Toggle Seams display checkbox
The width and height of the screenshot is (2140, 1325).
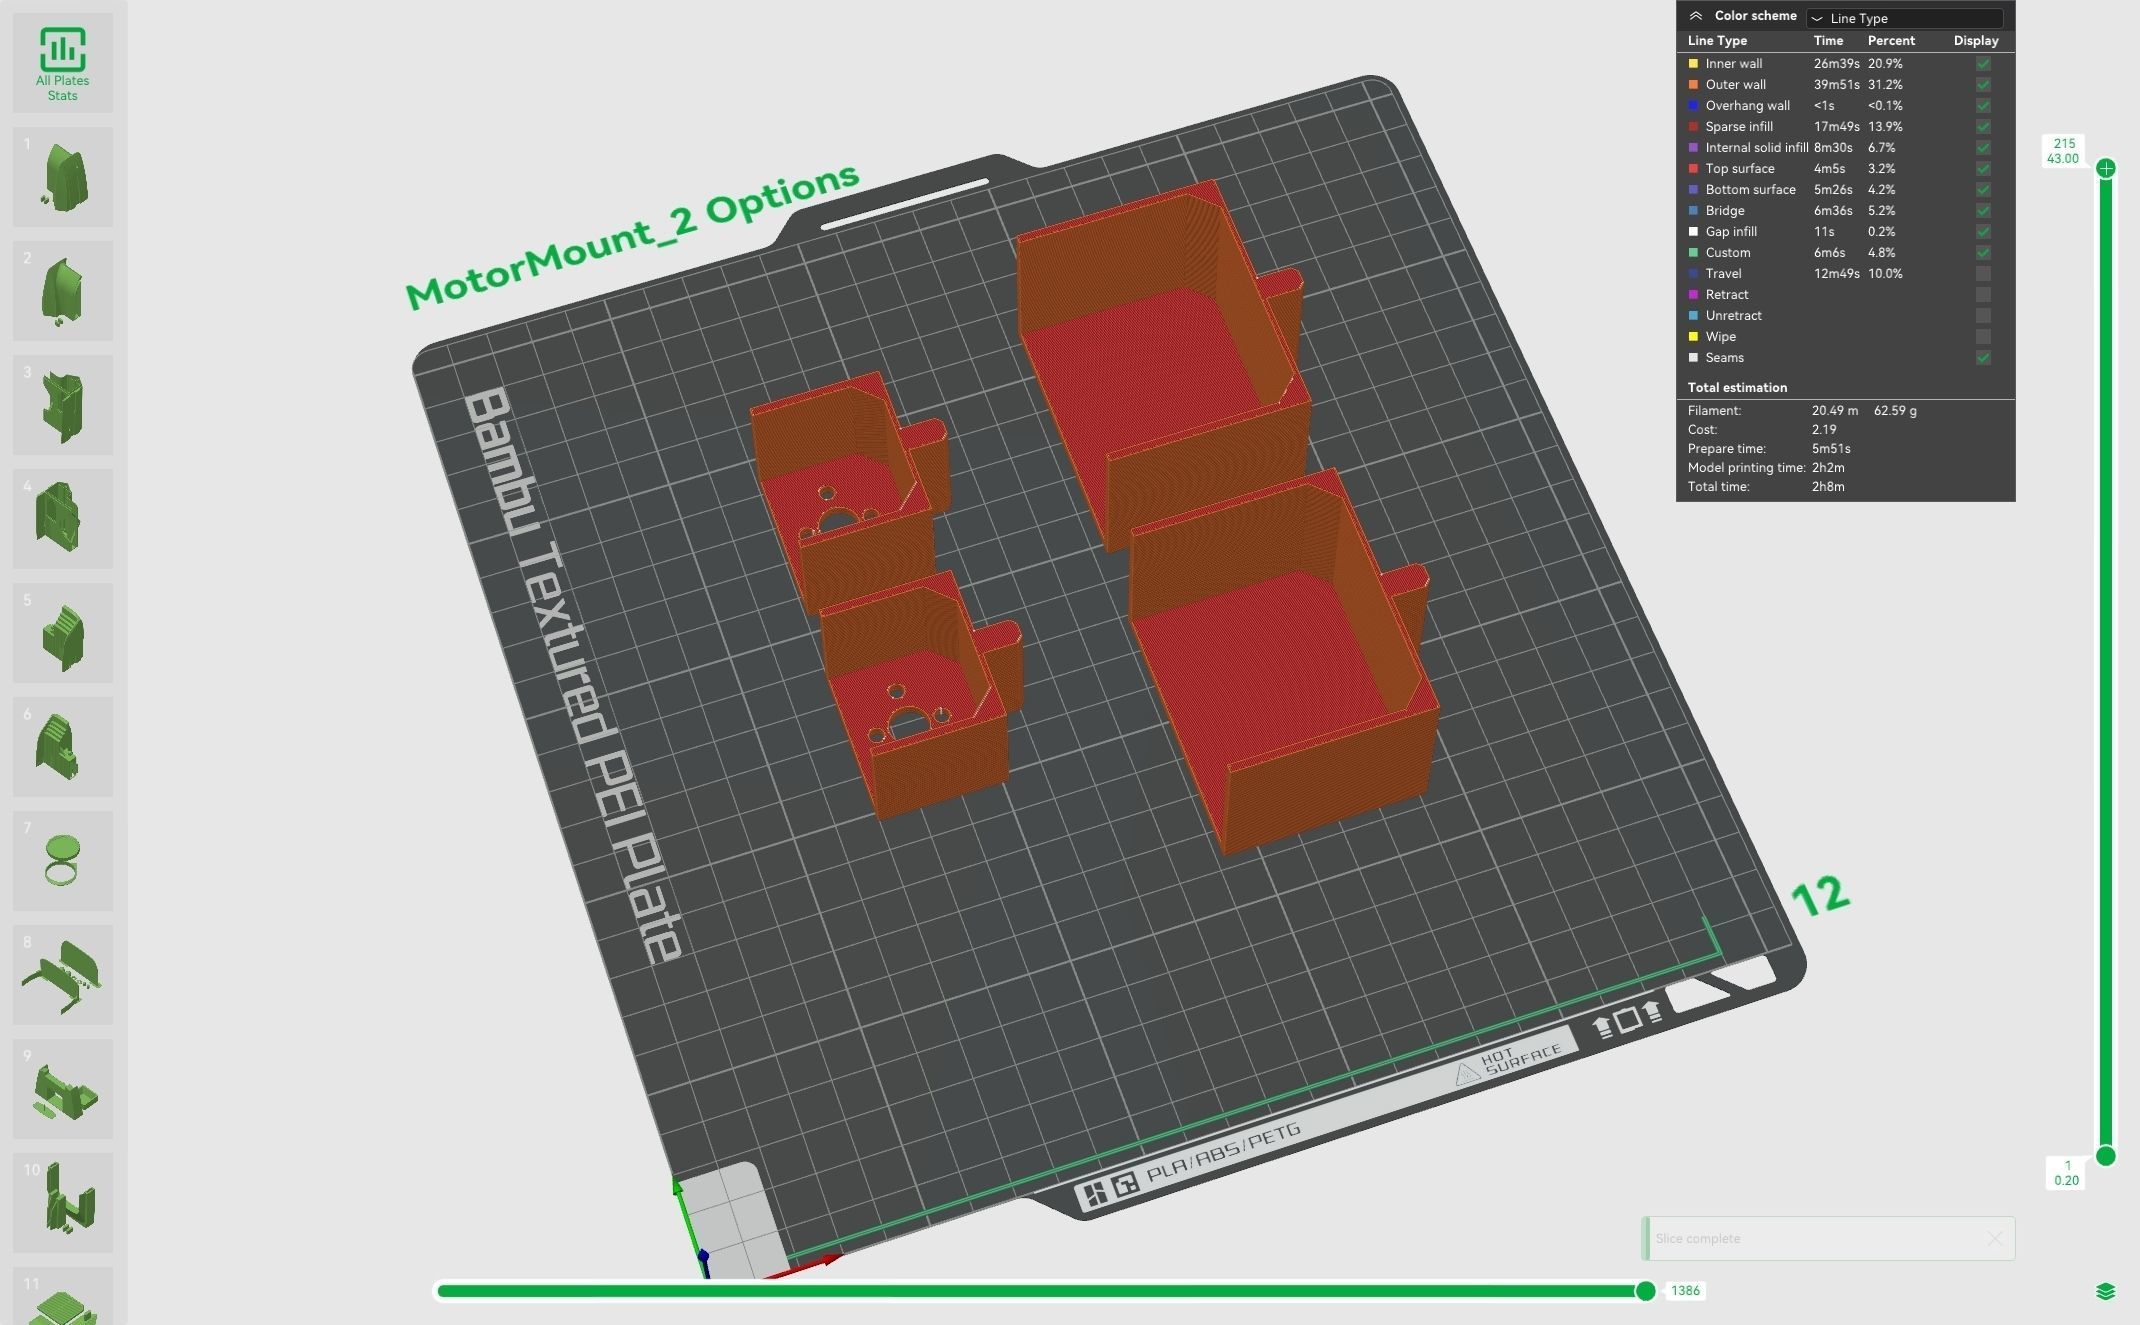[1983, 358]
